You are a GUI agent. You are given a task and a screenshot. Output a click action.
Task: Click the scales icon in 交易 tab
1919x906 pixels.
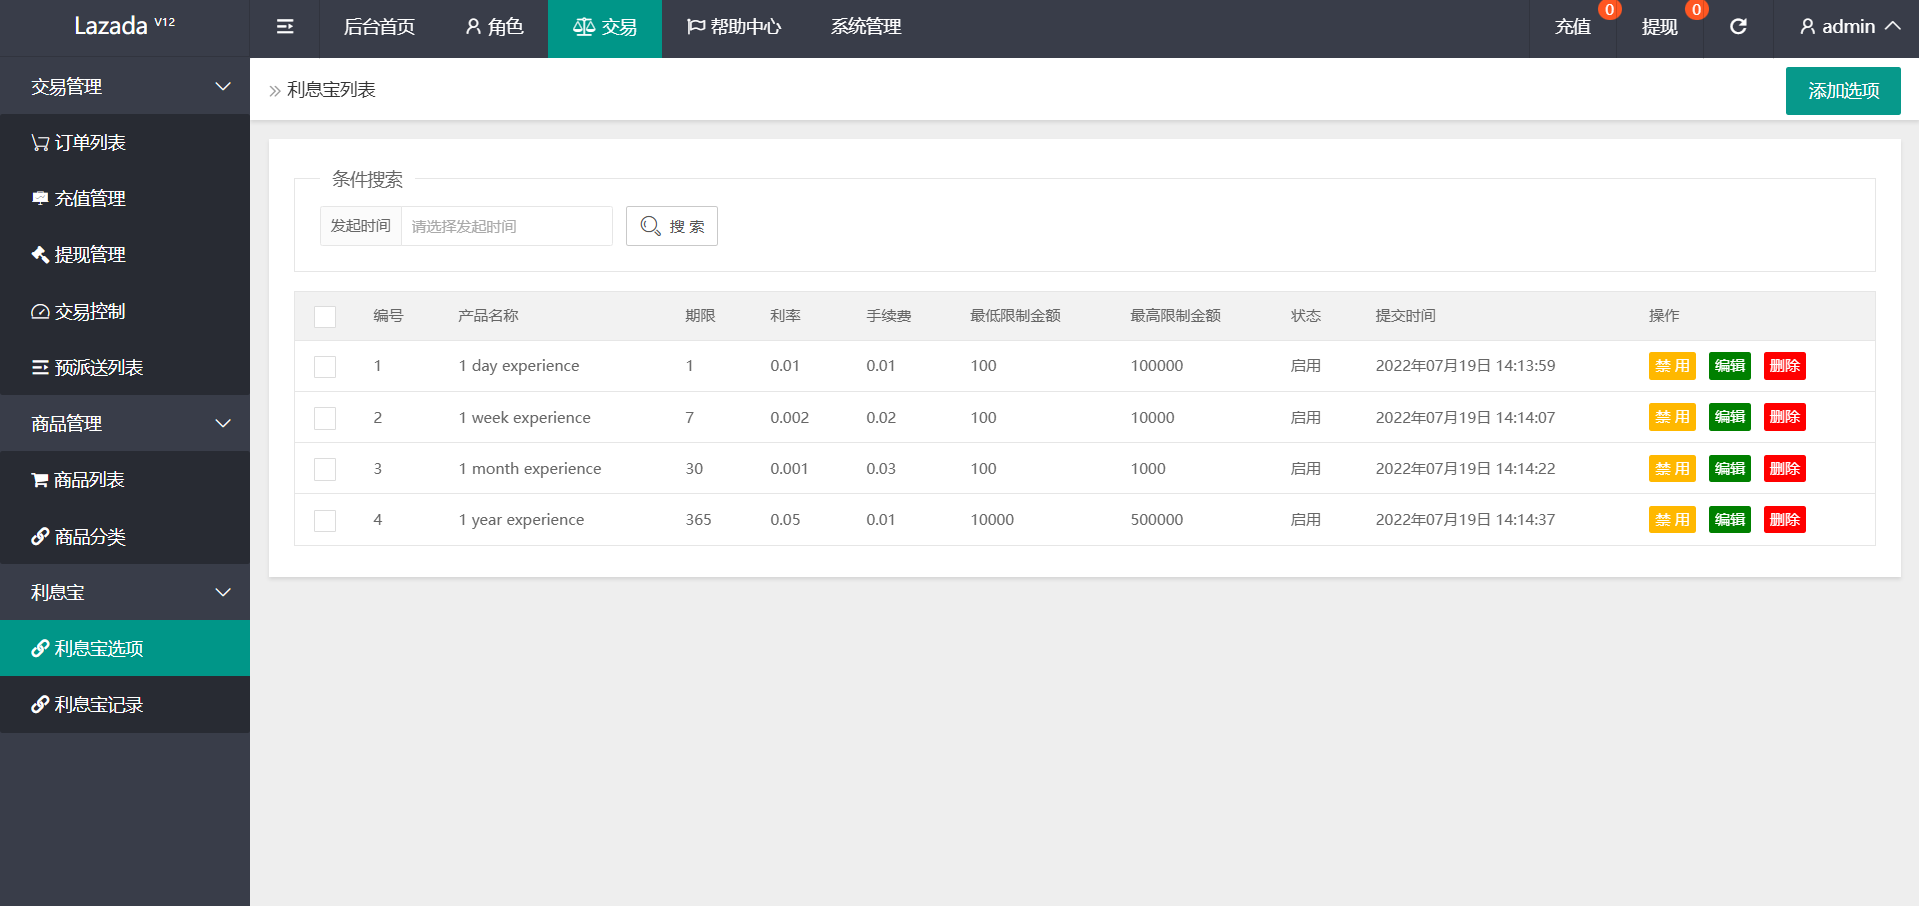click(x=584, y=27)
